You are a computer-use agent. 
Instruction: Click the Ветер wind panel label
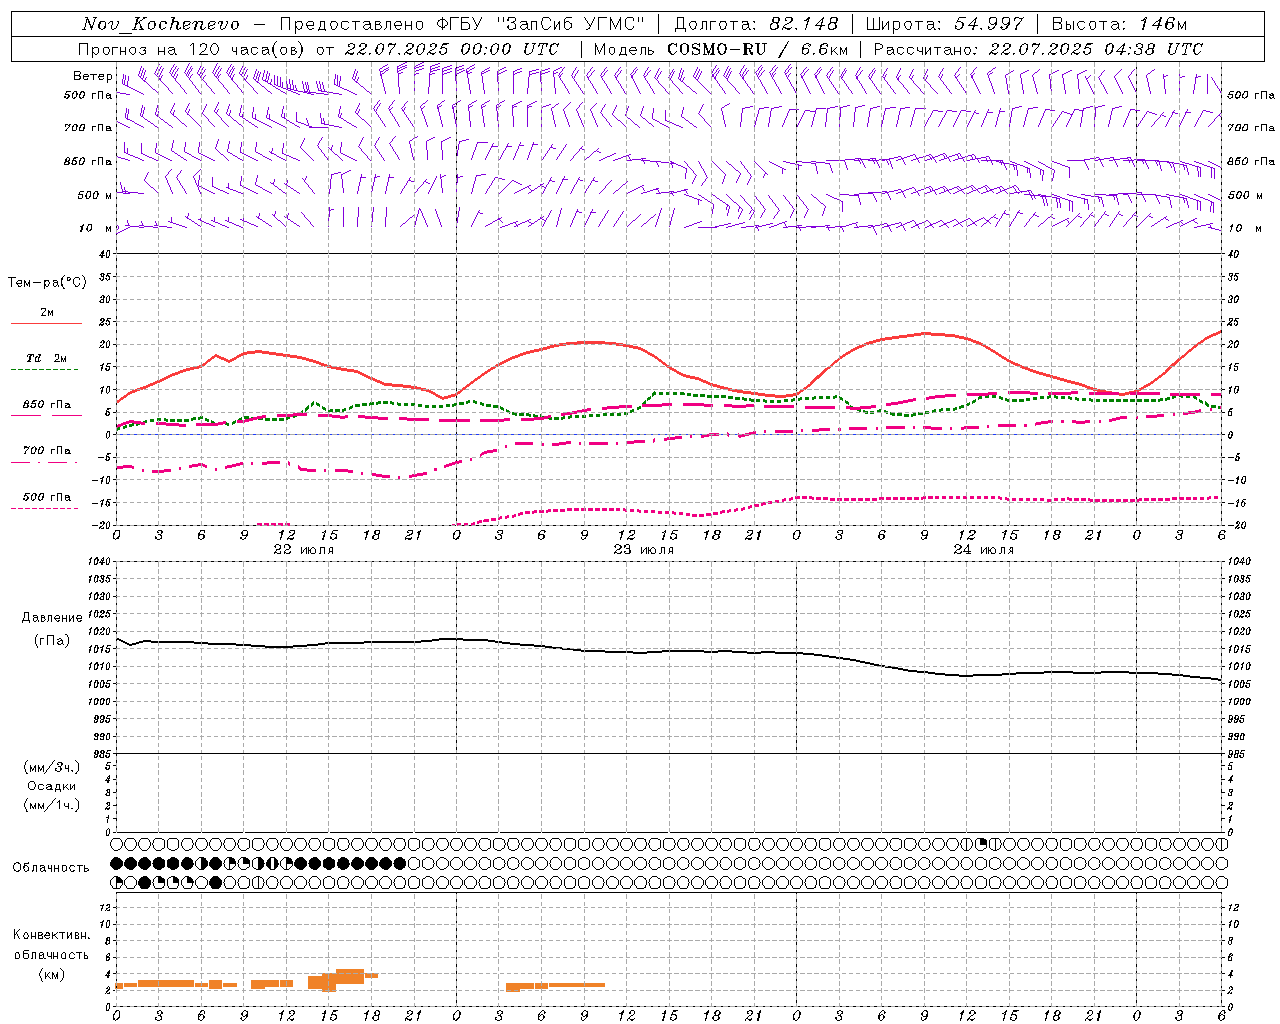coord(92,76)
